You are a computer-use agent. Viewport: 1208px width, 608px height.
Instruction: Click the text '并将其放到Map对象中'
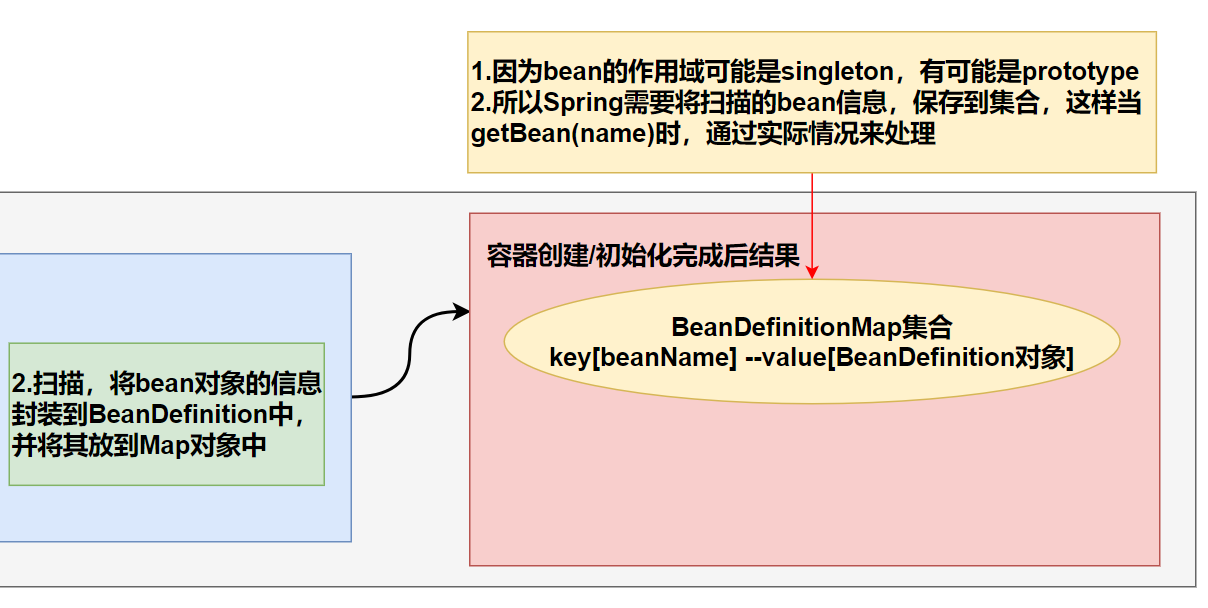pyautogui.click(x=139, y=446)
